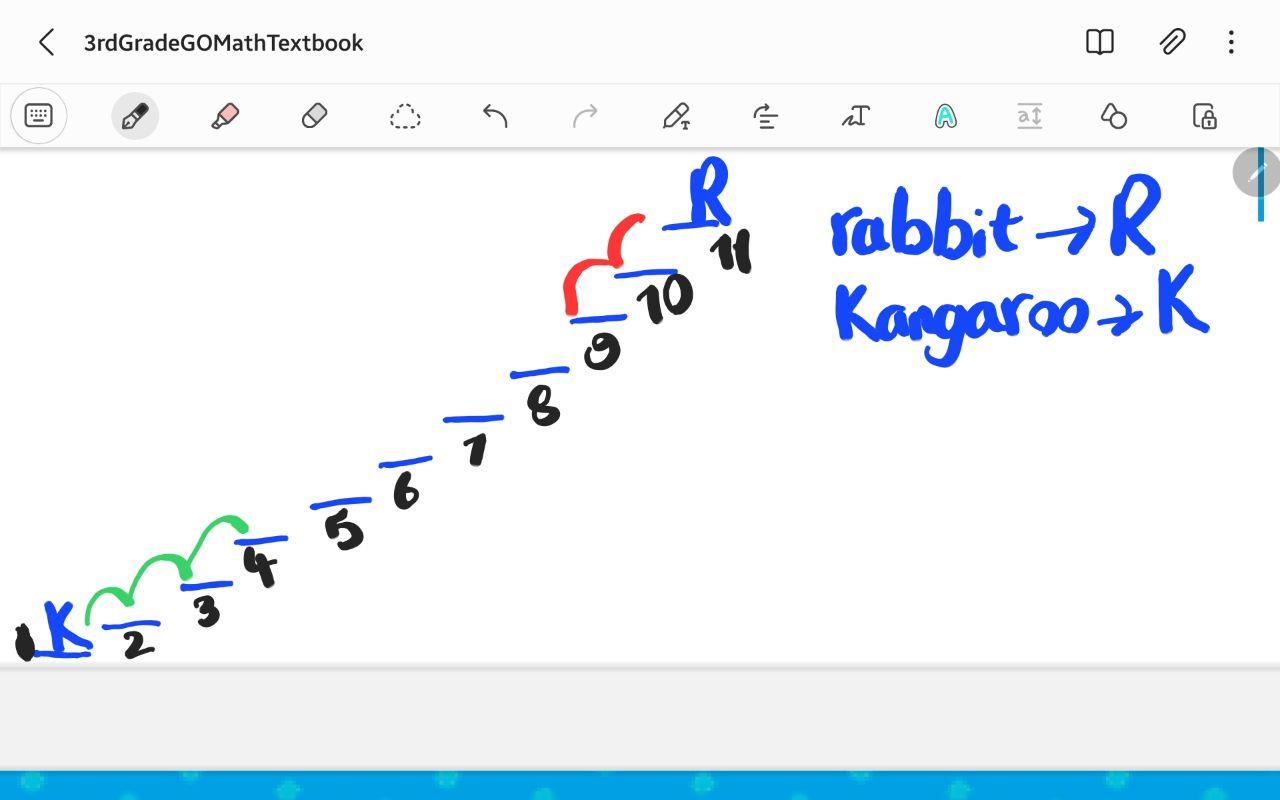Undo the last stroke
This screenshot has width=1280, height=800.
point(495,116)
